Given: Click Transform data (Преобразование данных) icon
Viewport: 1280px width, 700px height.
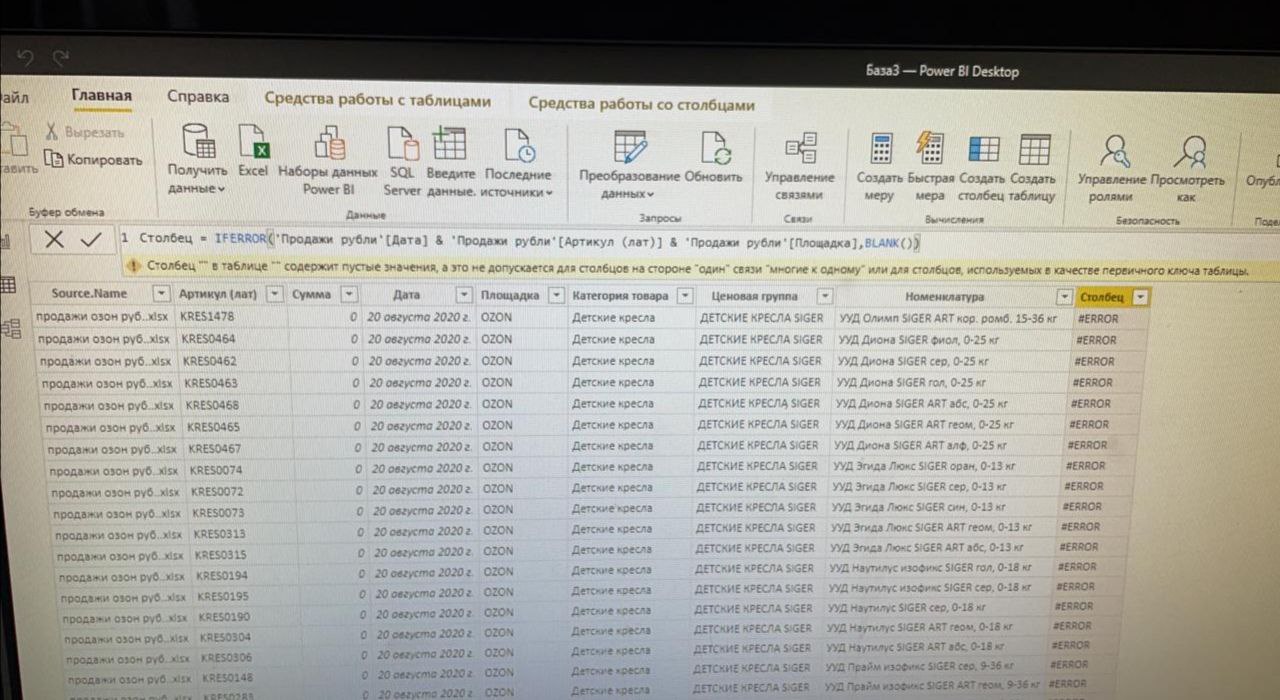Looking at the screenshot, I should pyautogui.click(x=630, y=148).
